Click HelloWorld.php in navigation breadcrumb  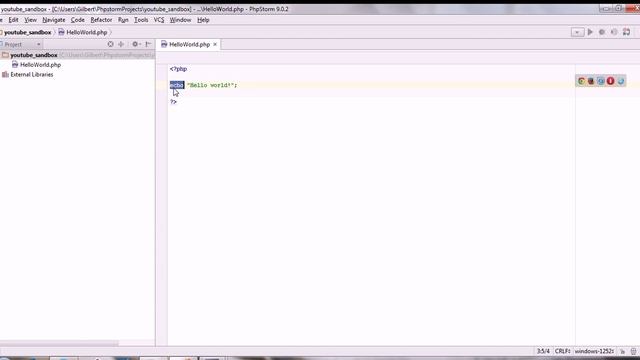(87, 32)
